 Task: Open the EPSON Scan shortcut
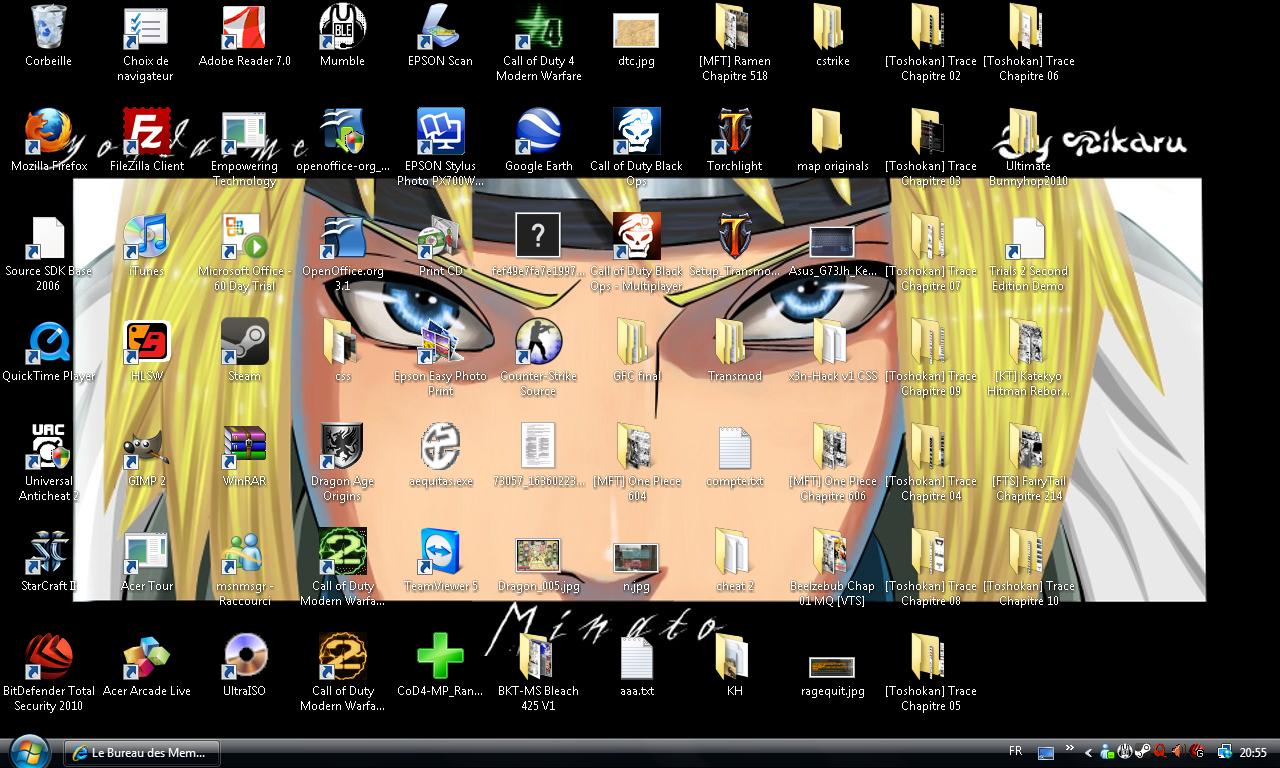pos(440,27)
